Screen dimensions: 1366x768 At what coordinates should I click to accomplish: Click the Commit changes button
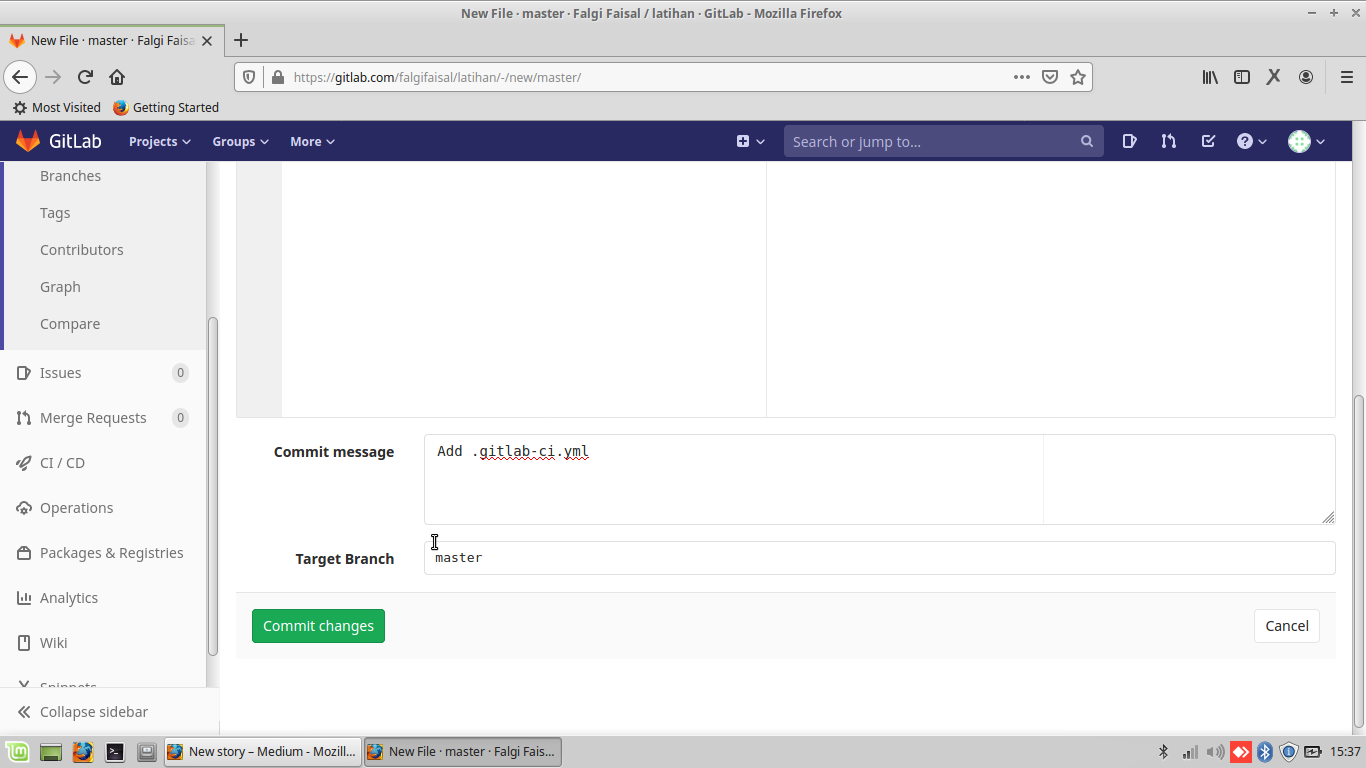[x=318, y=625]
